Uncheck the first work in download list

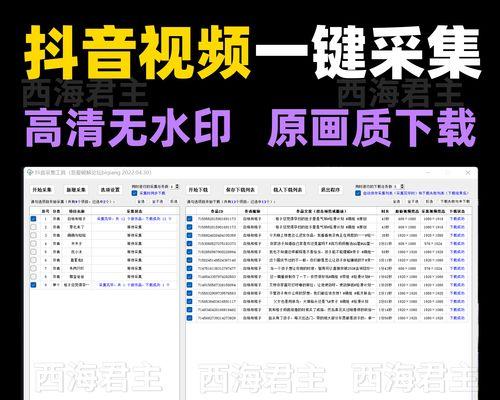click(189, 219)
